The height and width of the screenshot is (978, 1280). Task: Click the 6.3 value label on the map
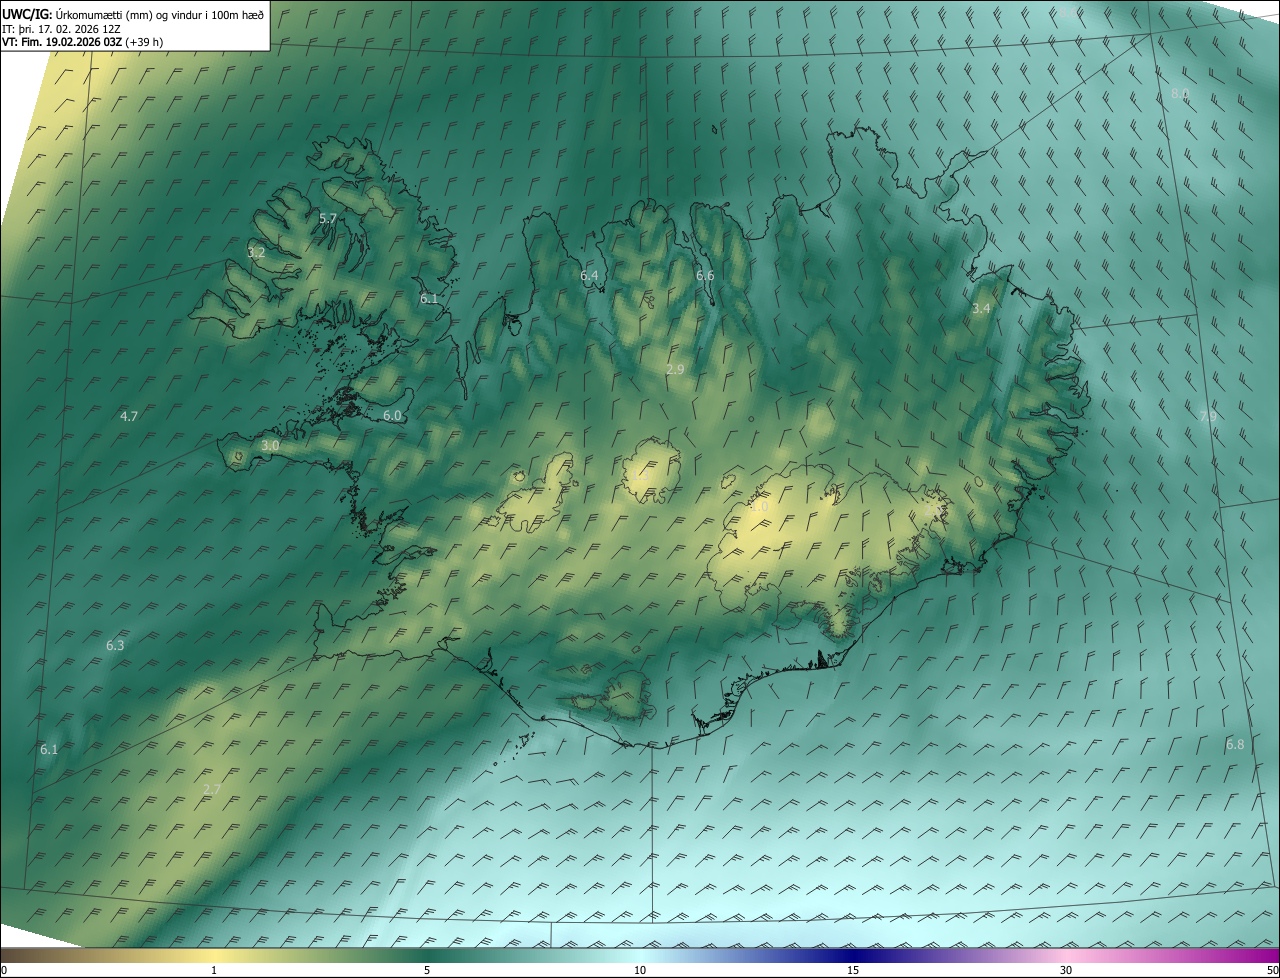(115, 646)
